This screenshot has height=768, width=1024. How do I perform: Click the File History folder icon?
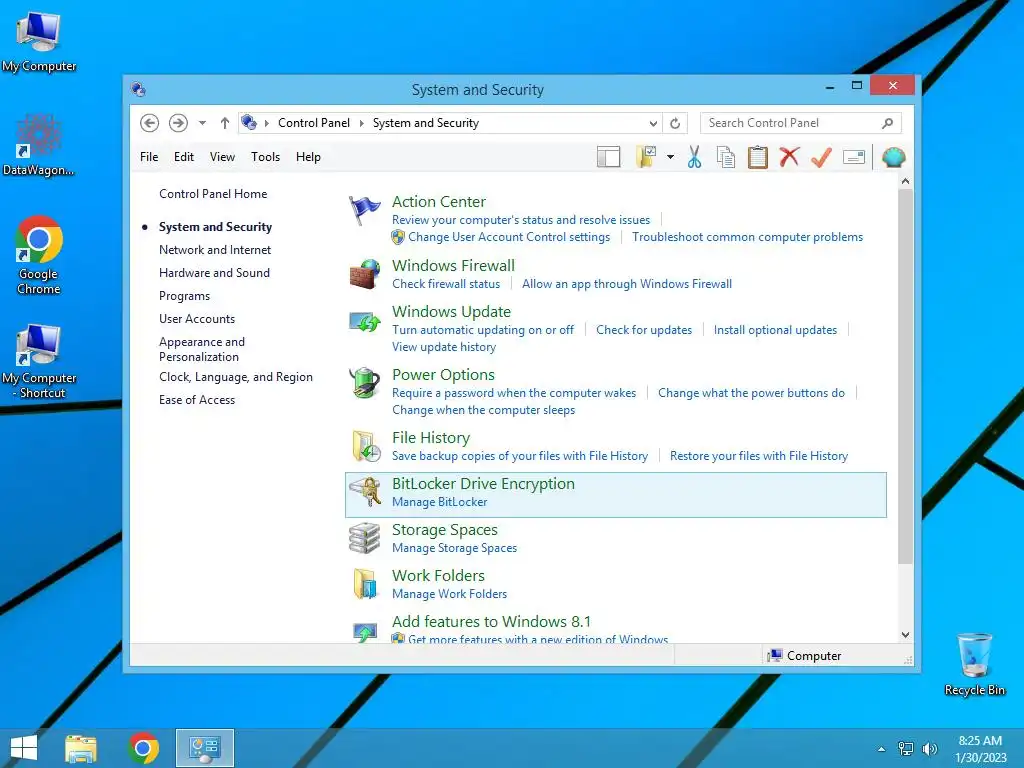click(366, 446)
